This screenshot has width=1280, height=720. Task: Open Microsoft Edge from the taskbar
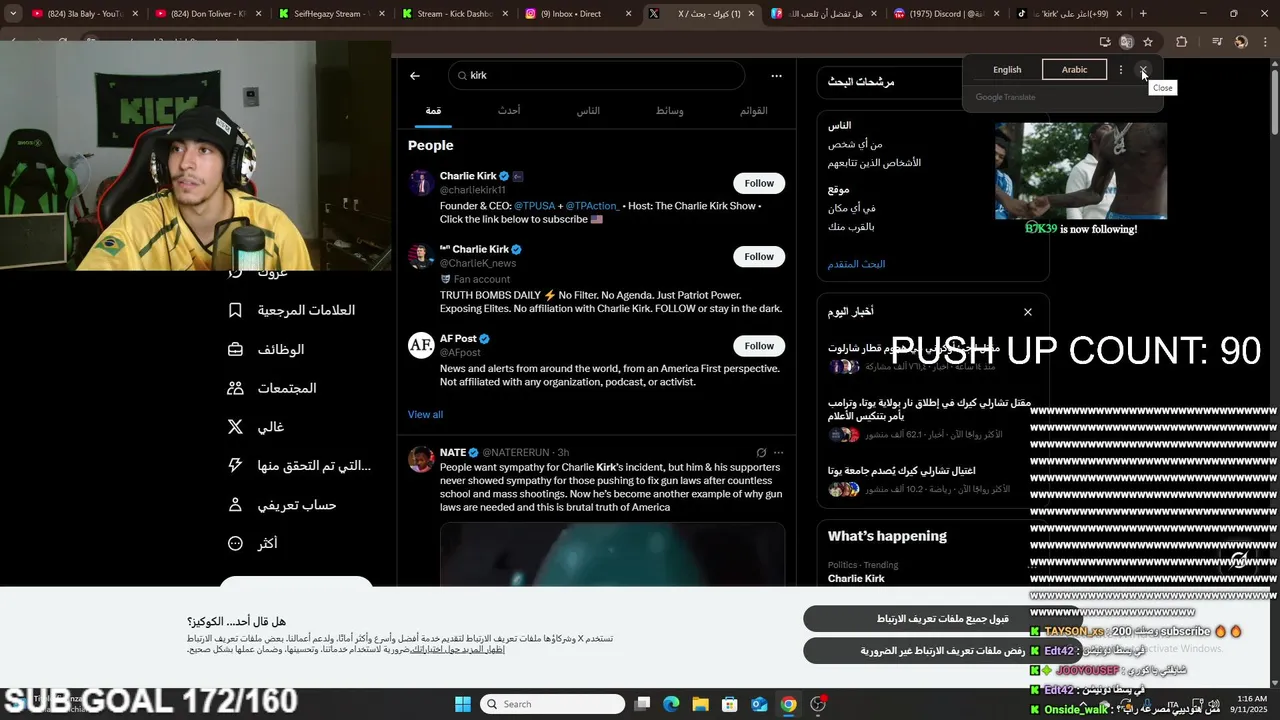coord(671,704)
